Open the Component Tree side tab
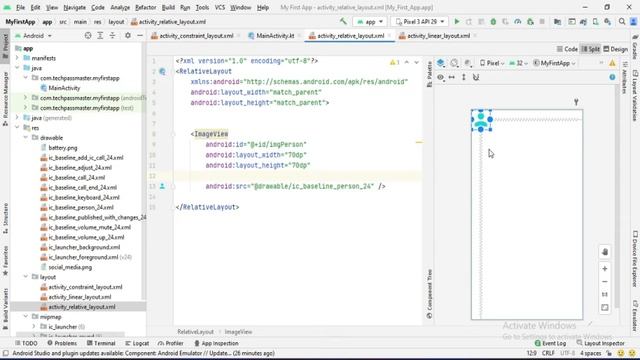 [429, 294]
